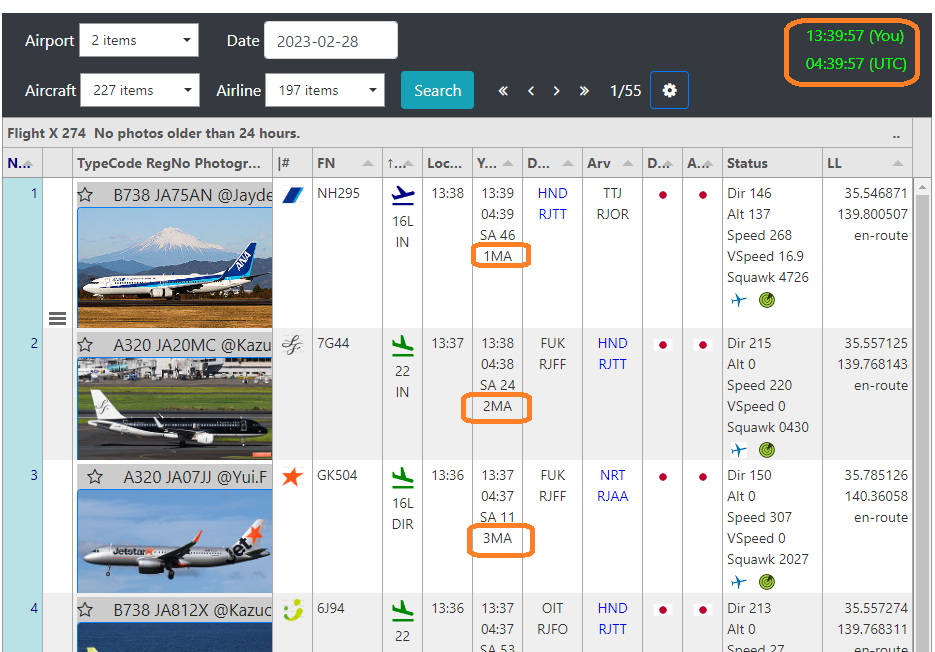Click the Jetstar star logo for GK504
Viewport: 935px width, 652px height.
point(292,477)
